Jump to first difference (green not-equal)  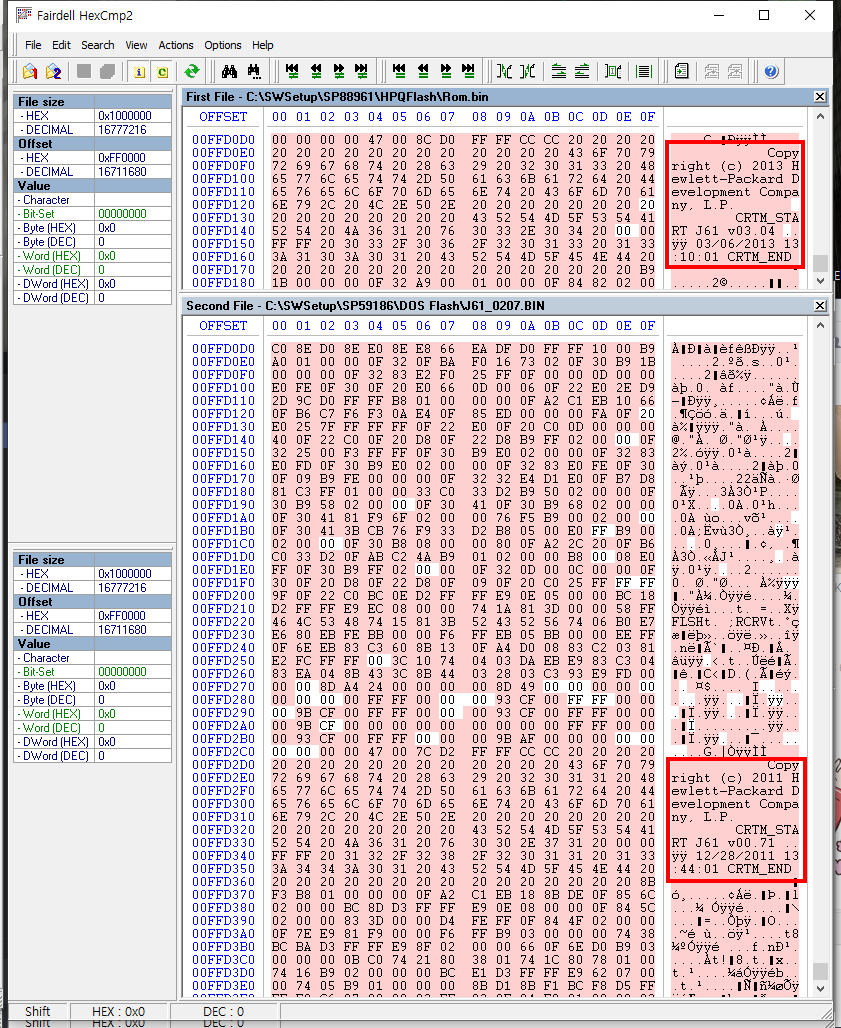pyautogui.click(x=292, y=71)
